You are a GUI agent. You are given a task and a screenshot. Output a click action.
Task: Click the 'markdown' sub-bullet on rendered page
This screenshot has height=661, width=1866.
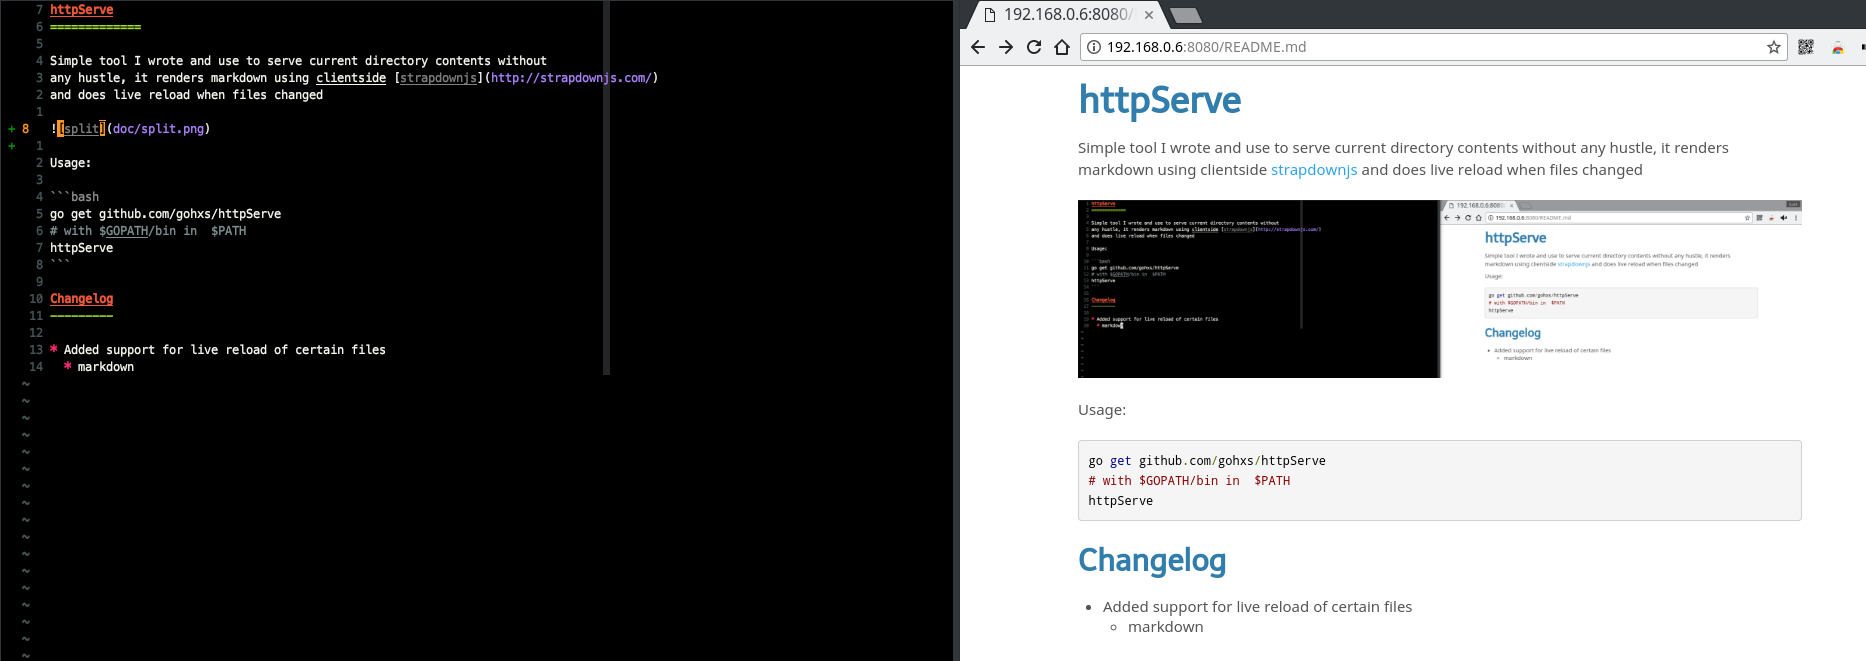1166,627
